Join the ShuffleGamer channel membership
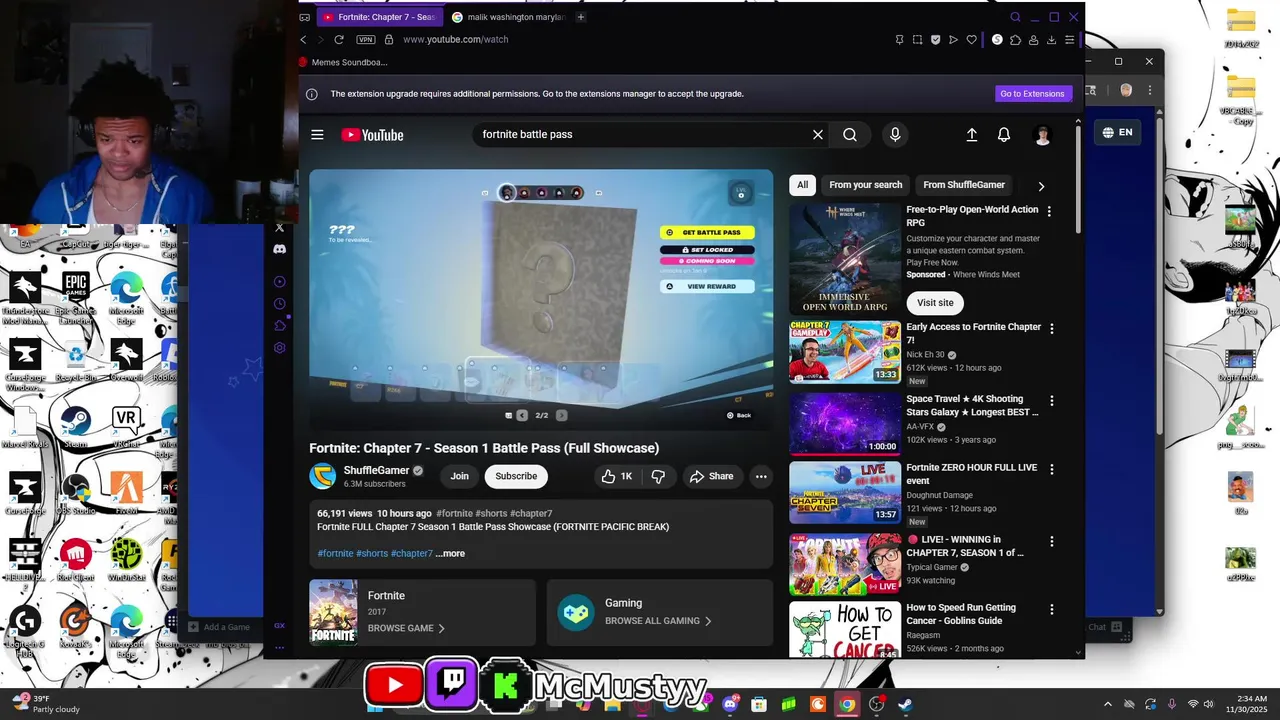Image resolution: width=1280 pixels, height=720 pixels. click(x=459, y=476)
